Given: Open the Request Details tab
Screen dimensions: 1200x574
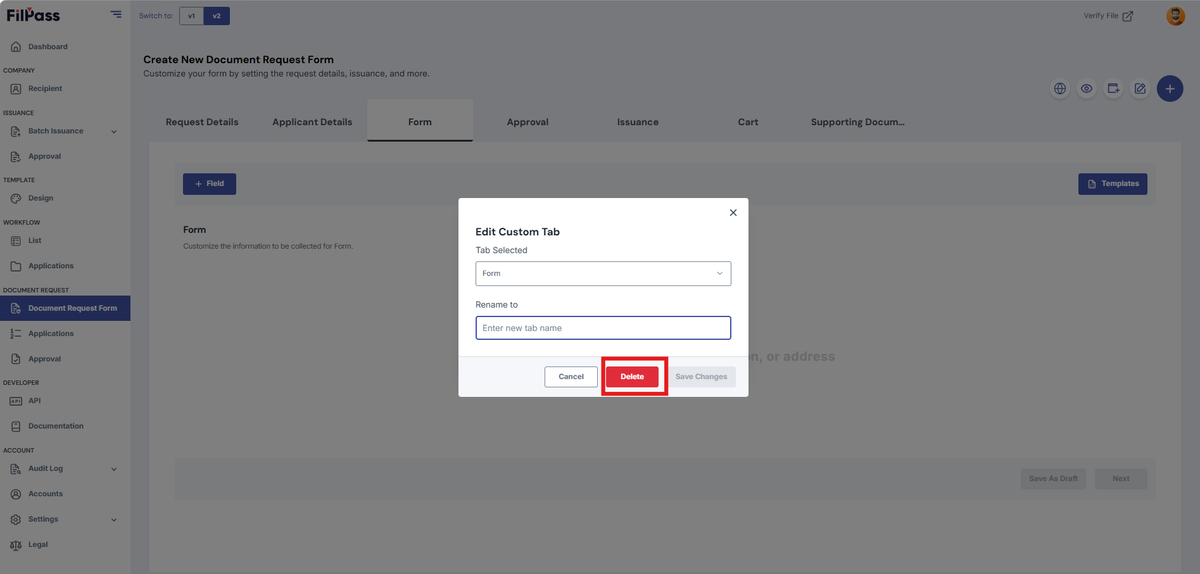Looking at the screenshot, I should click(202, 122).
